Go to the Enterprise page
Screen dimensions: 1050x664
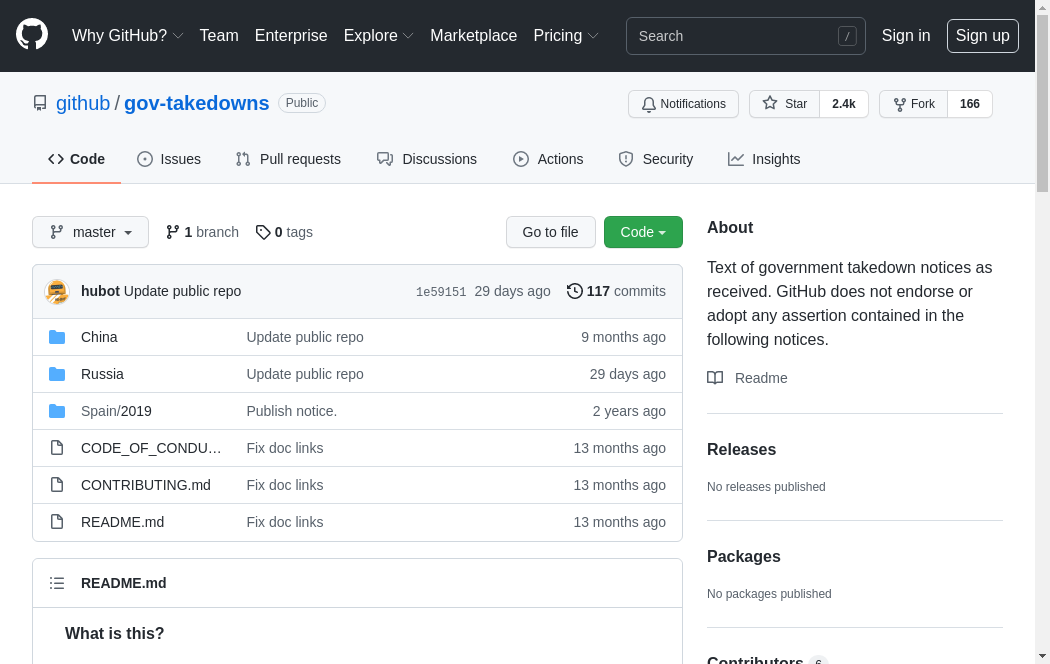point(291,35)
